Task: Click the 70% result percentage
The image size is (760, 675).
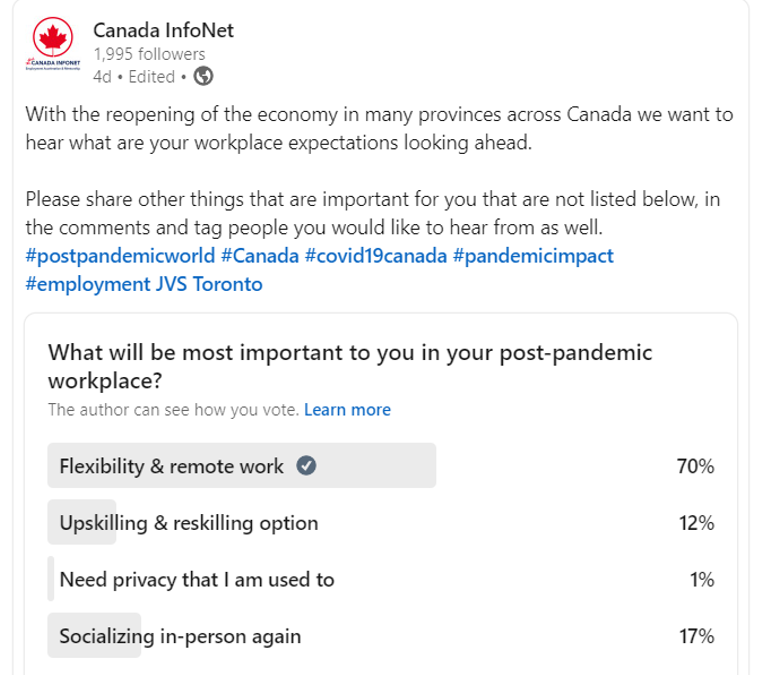Action: click(695, 466)
